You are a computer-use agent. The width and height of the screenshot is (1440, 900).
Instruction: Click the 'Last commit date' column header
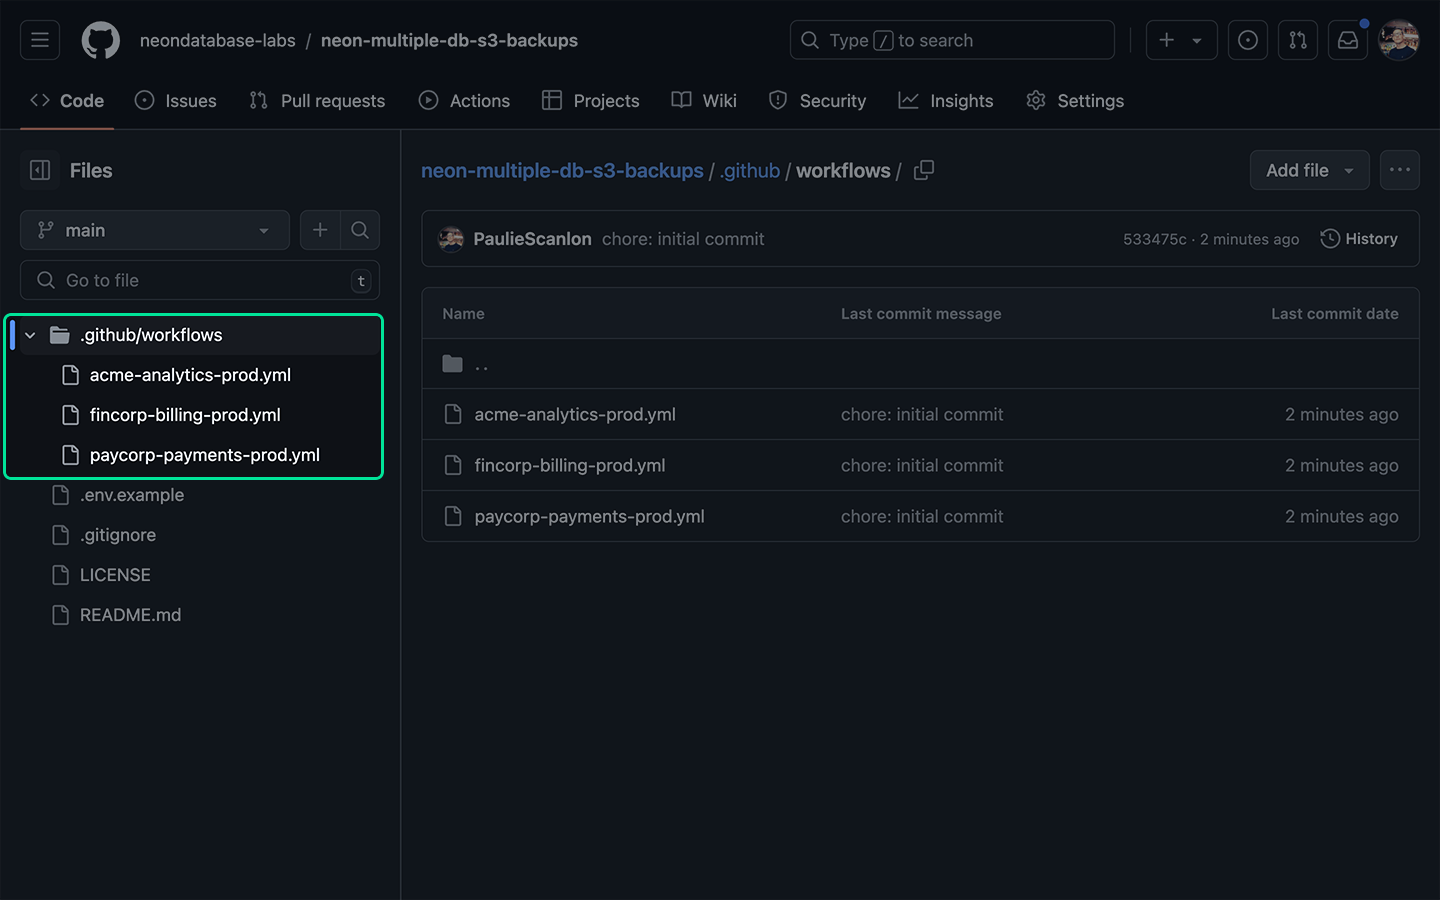pyautogui.click(x=1334, y=314)
